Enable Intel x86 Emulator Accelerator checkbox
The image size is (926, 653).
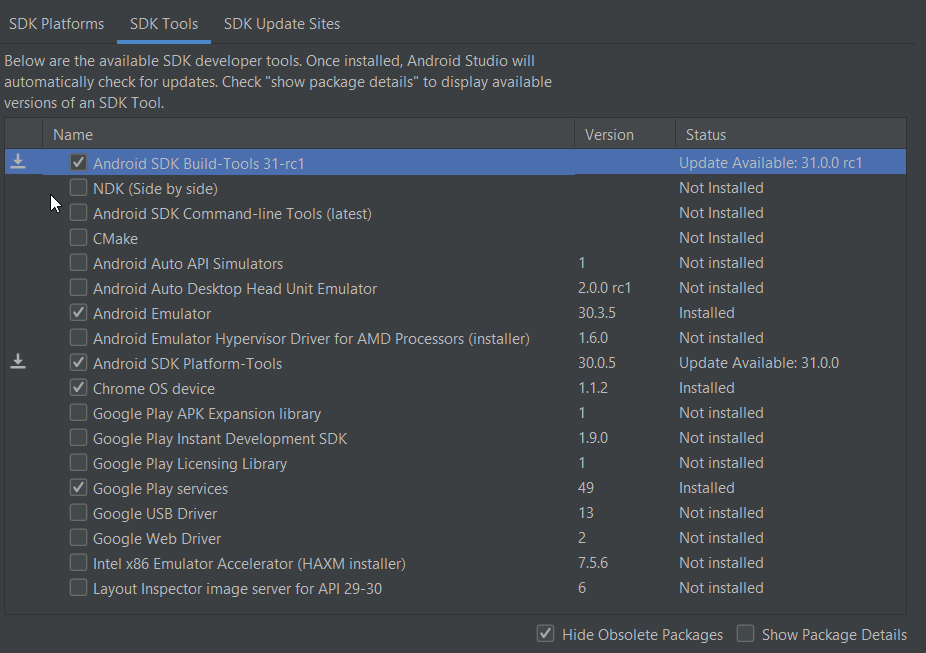click(x=78, y=563)
